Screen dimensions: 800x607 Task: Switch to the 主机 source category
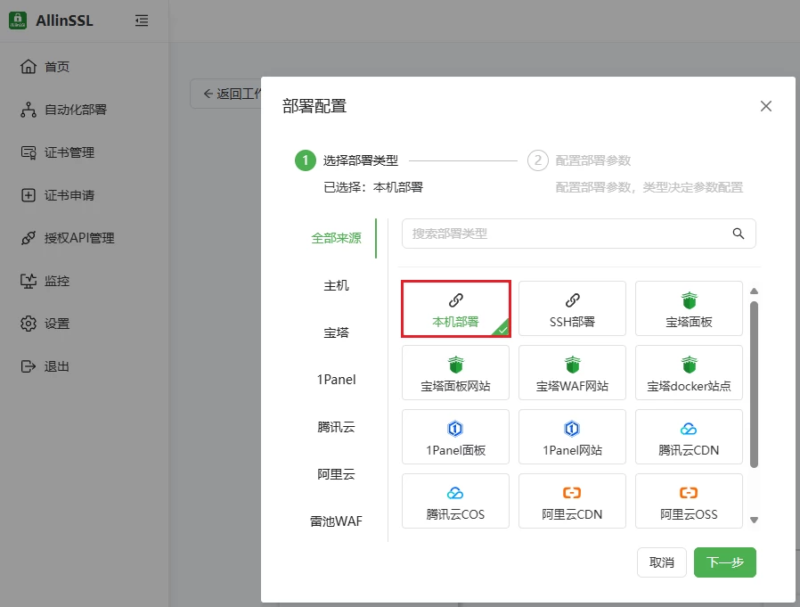coord(336,286)
